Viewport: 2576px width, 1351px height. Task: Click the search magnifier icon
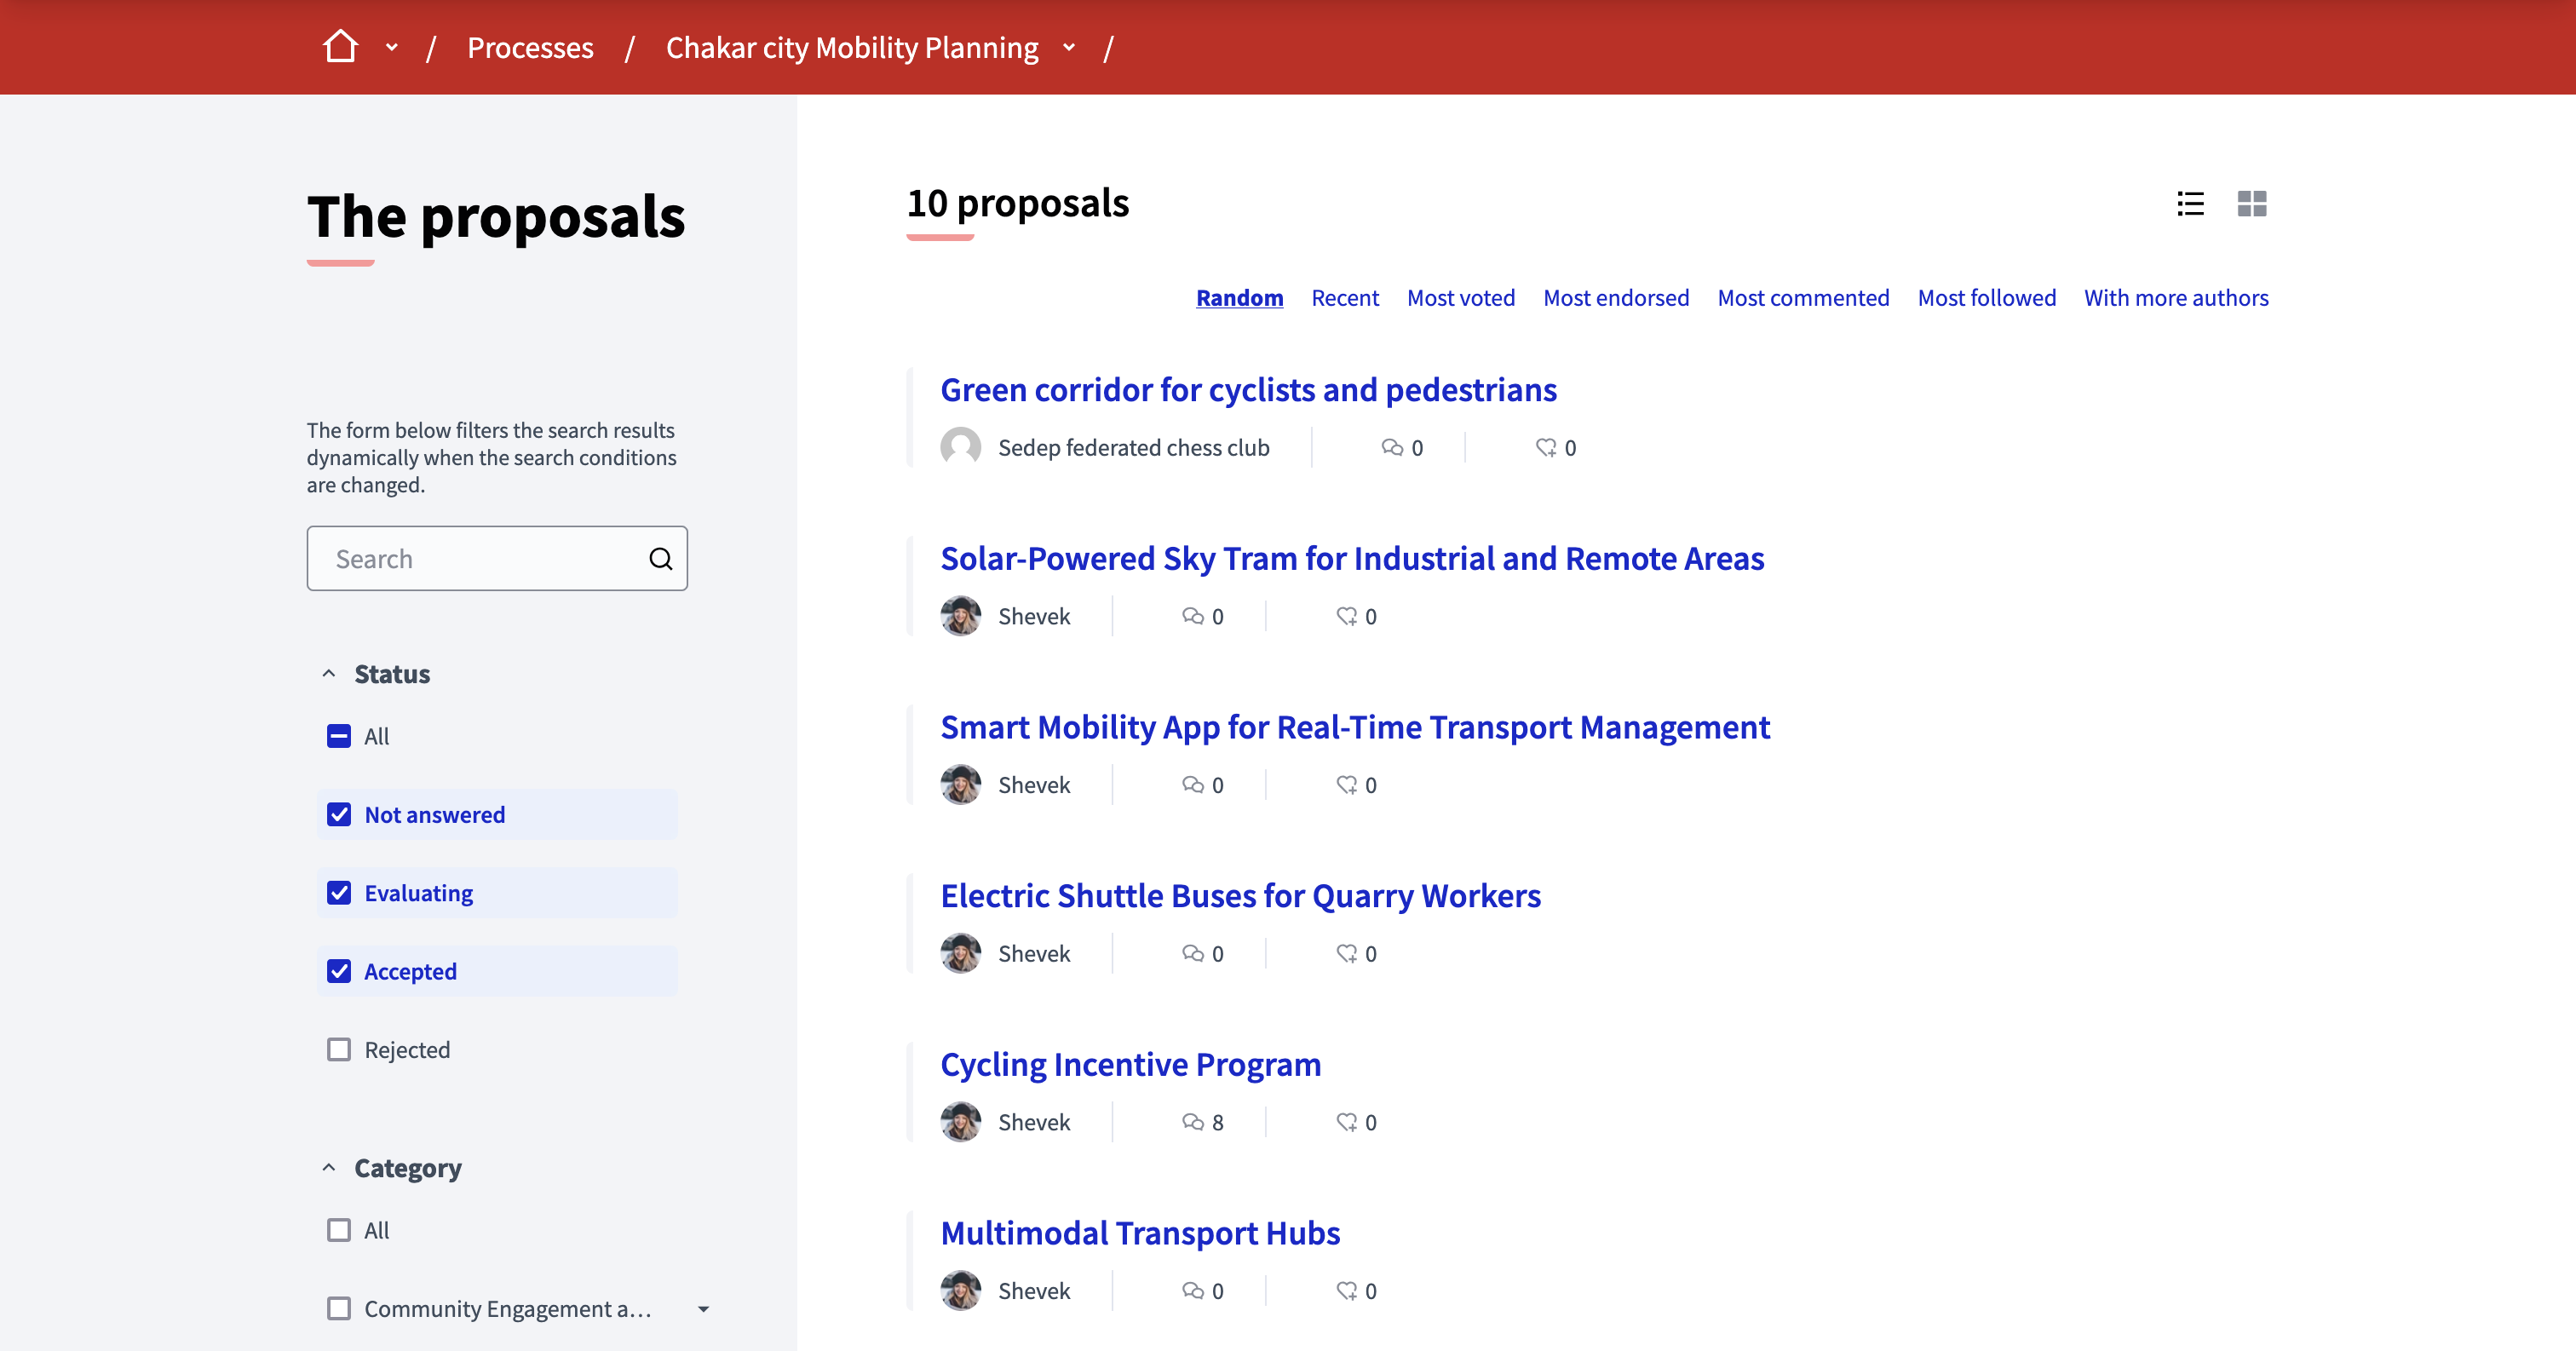coord(661,558)
